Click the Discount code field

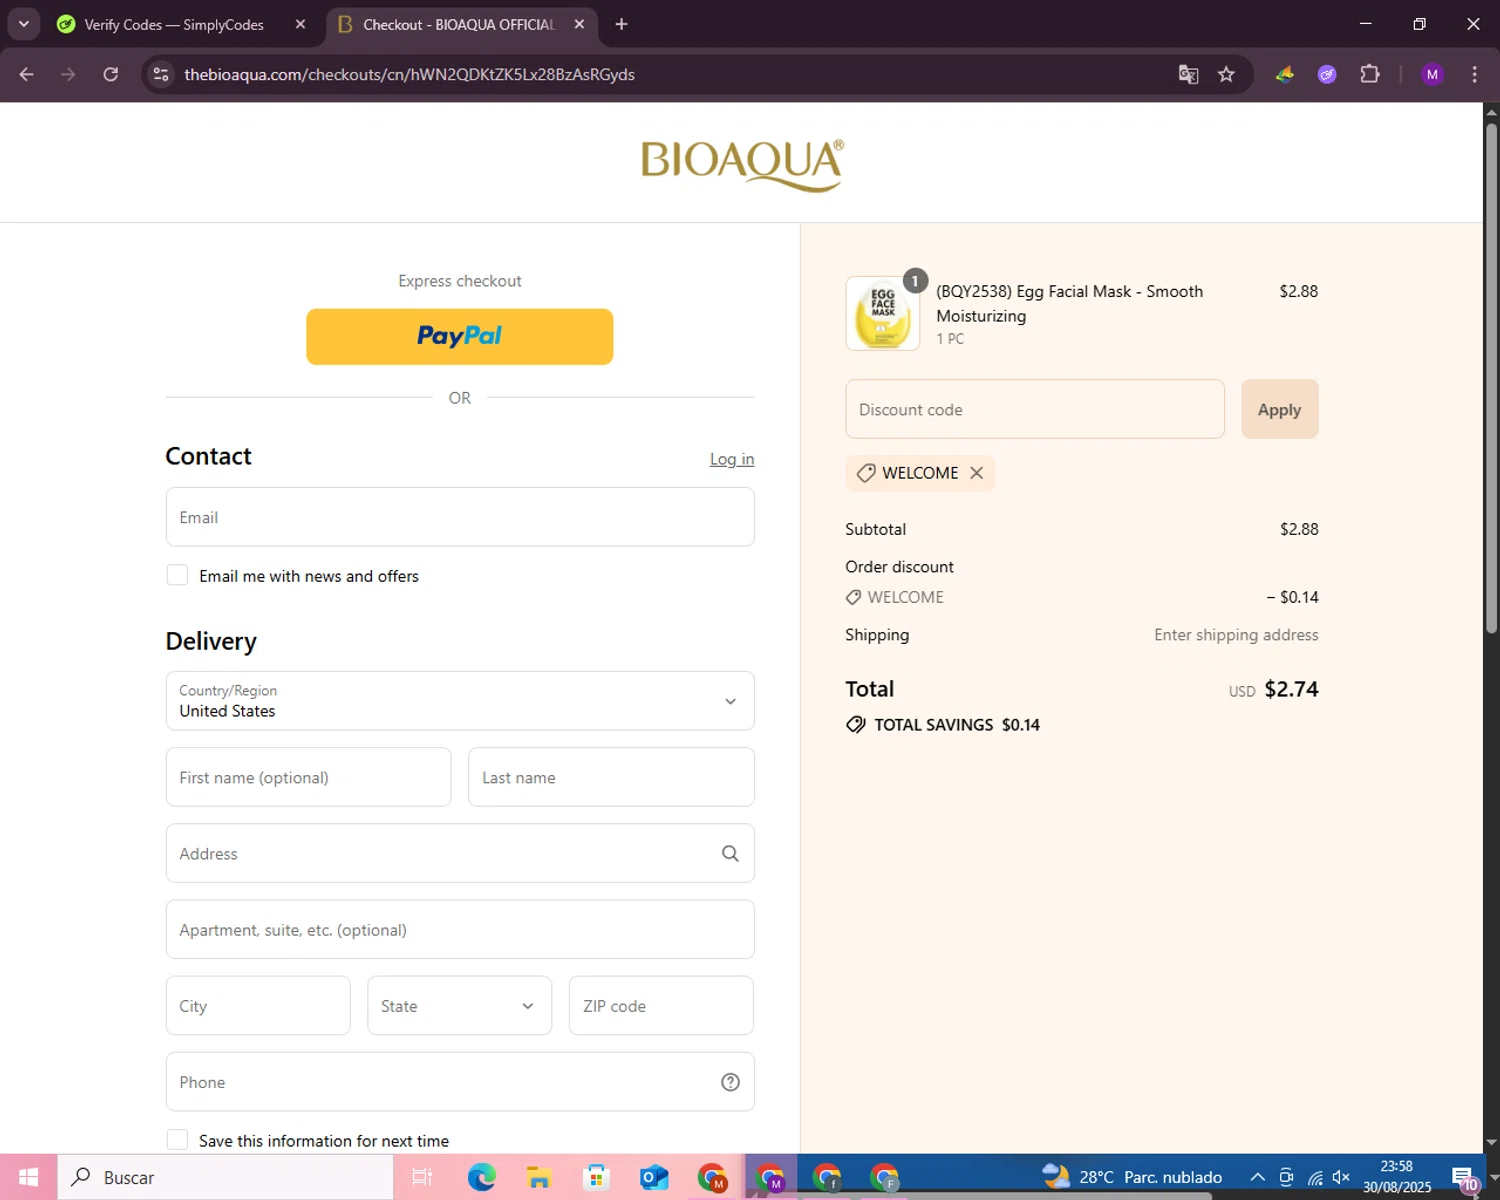click(1035, 409)
